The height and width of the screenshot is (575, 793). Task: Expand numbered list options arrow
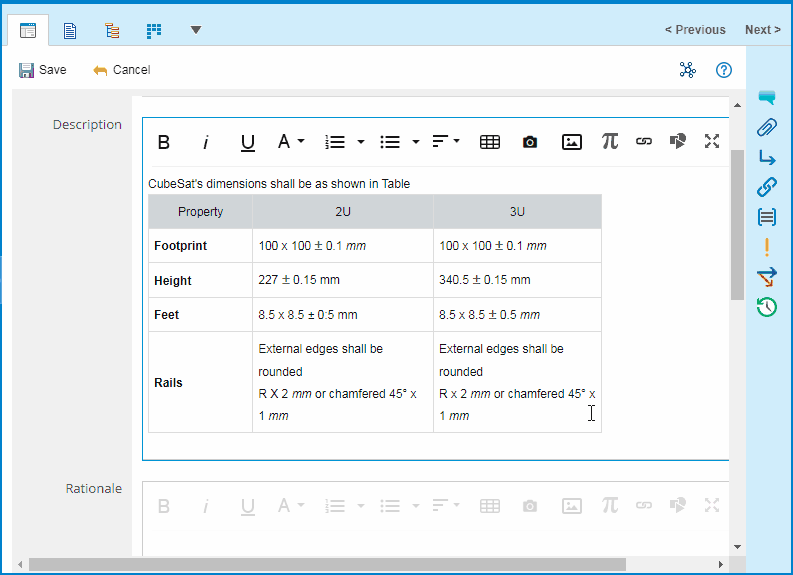coord(360,142)
